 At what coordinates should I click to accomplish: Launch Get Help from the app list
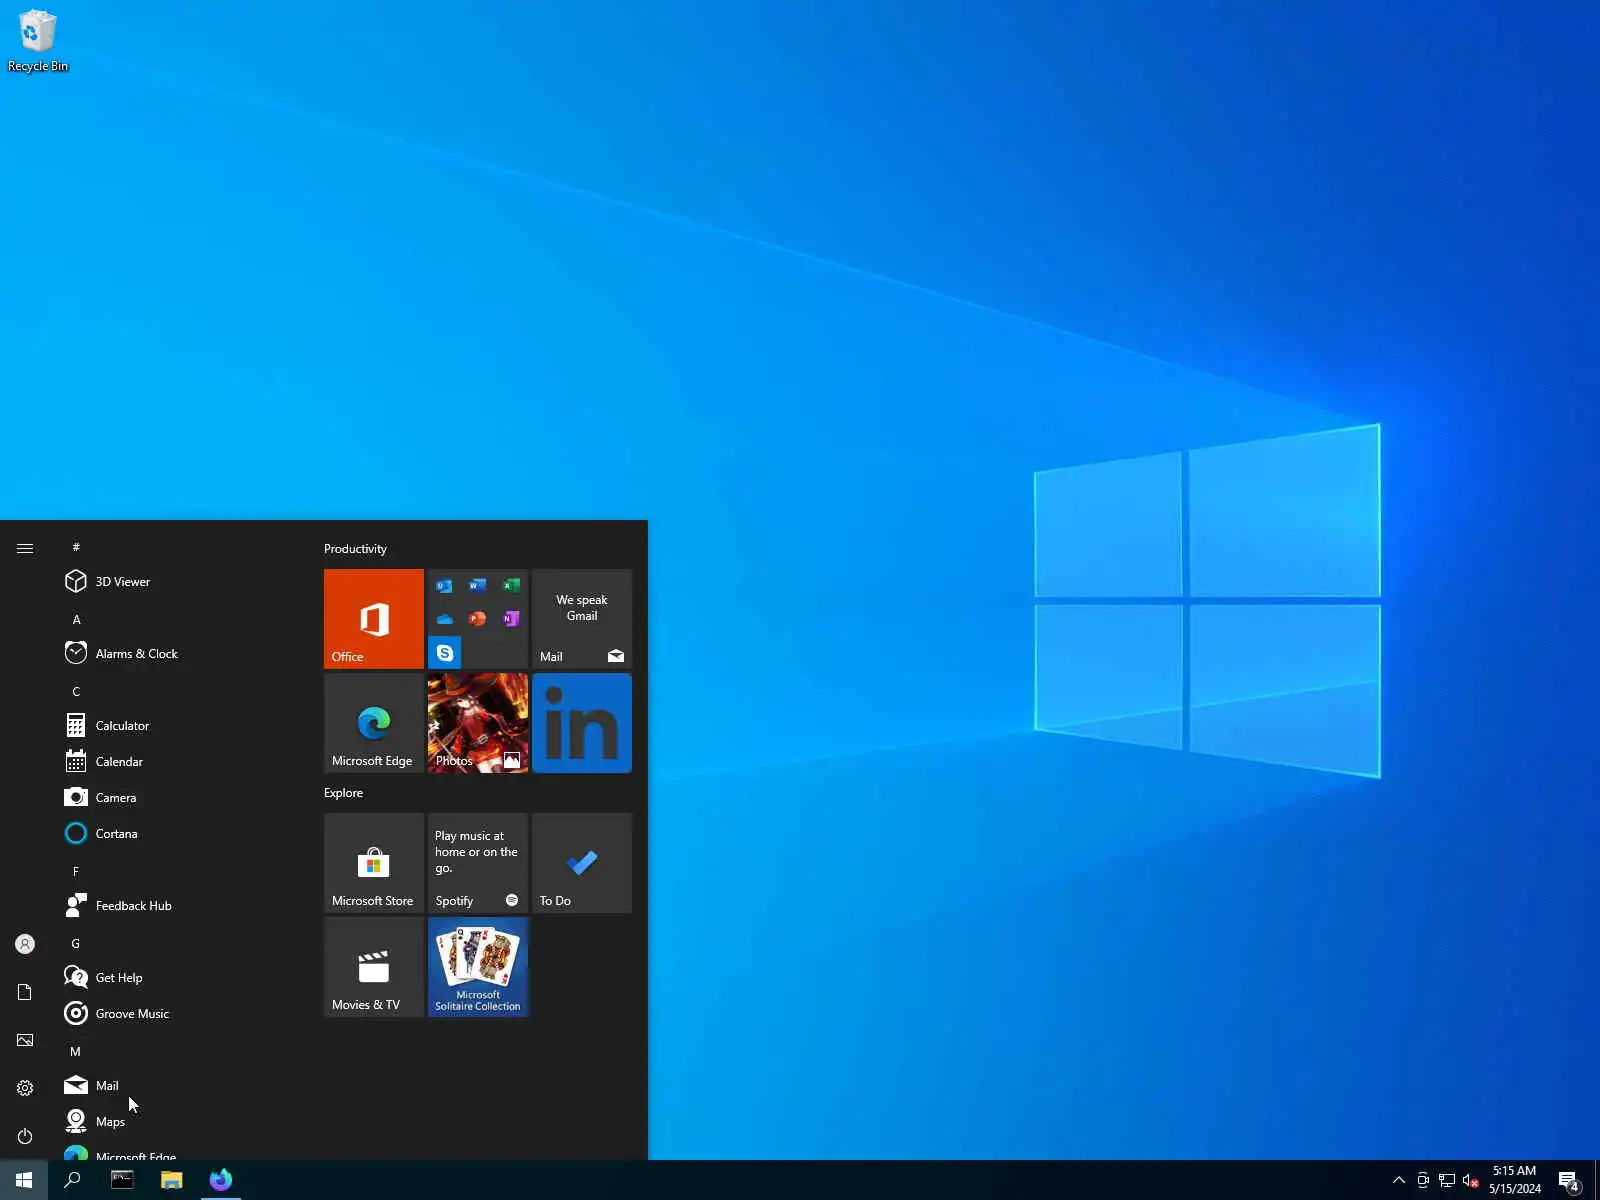(x=180, y=978)
